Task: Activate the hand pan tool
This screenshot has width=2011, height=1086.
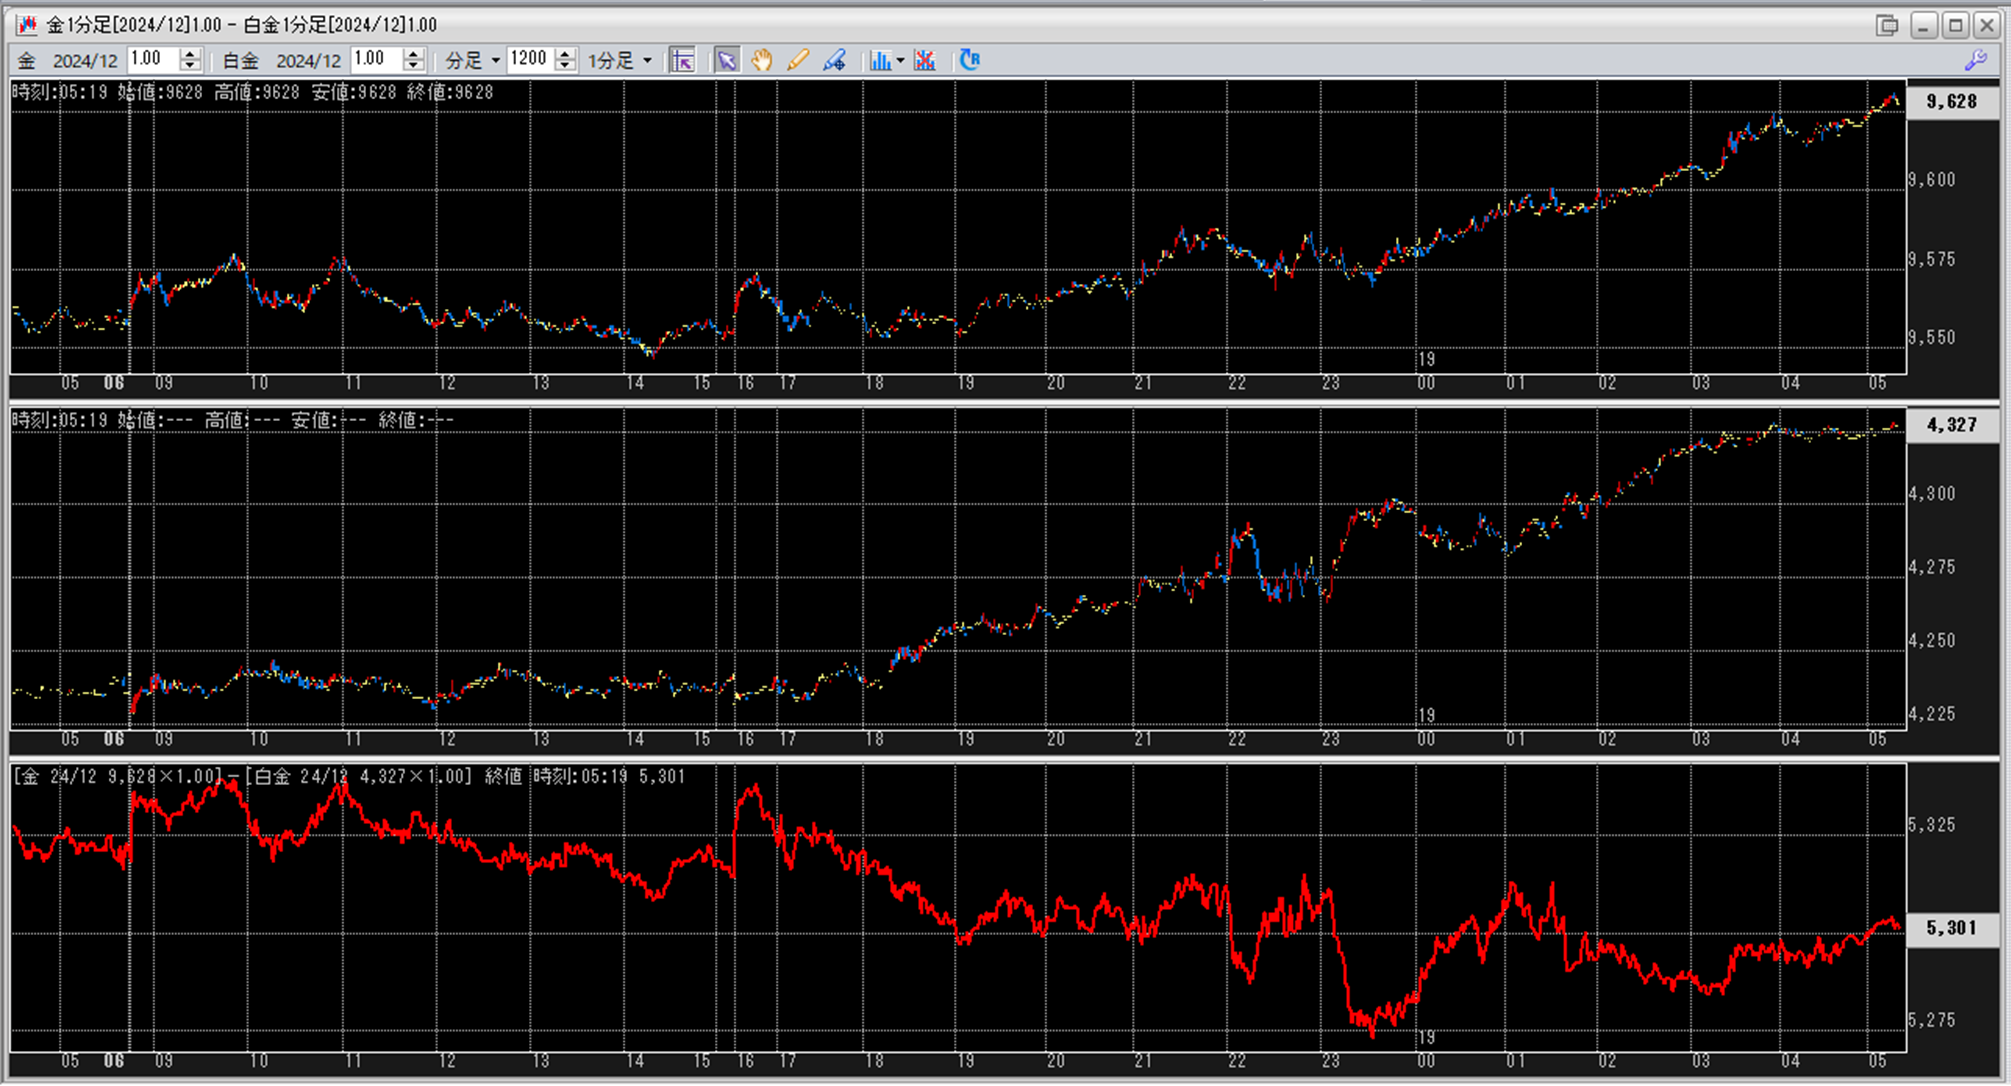Action: pyautogui.click(x=762, y=61)
